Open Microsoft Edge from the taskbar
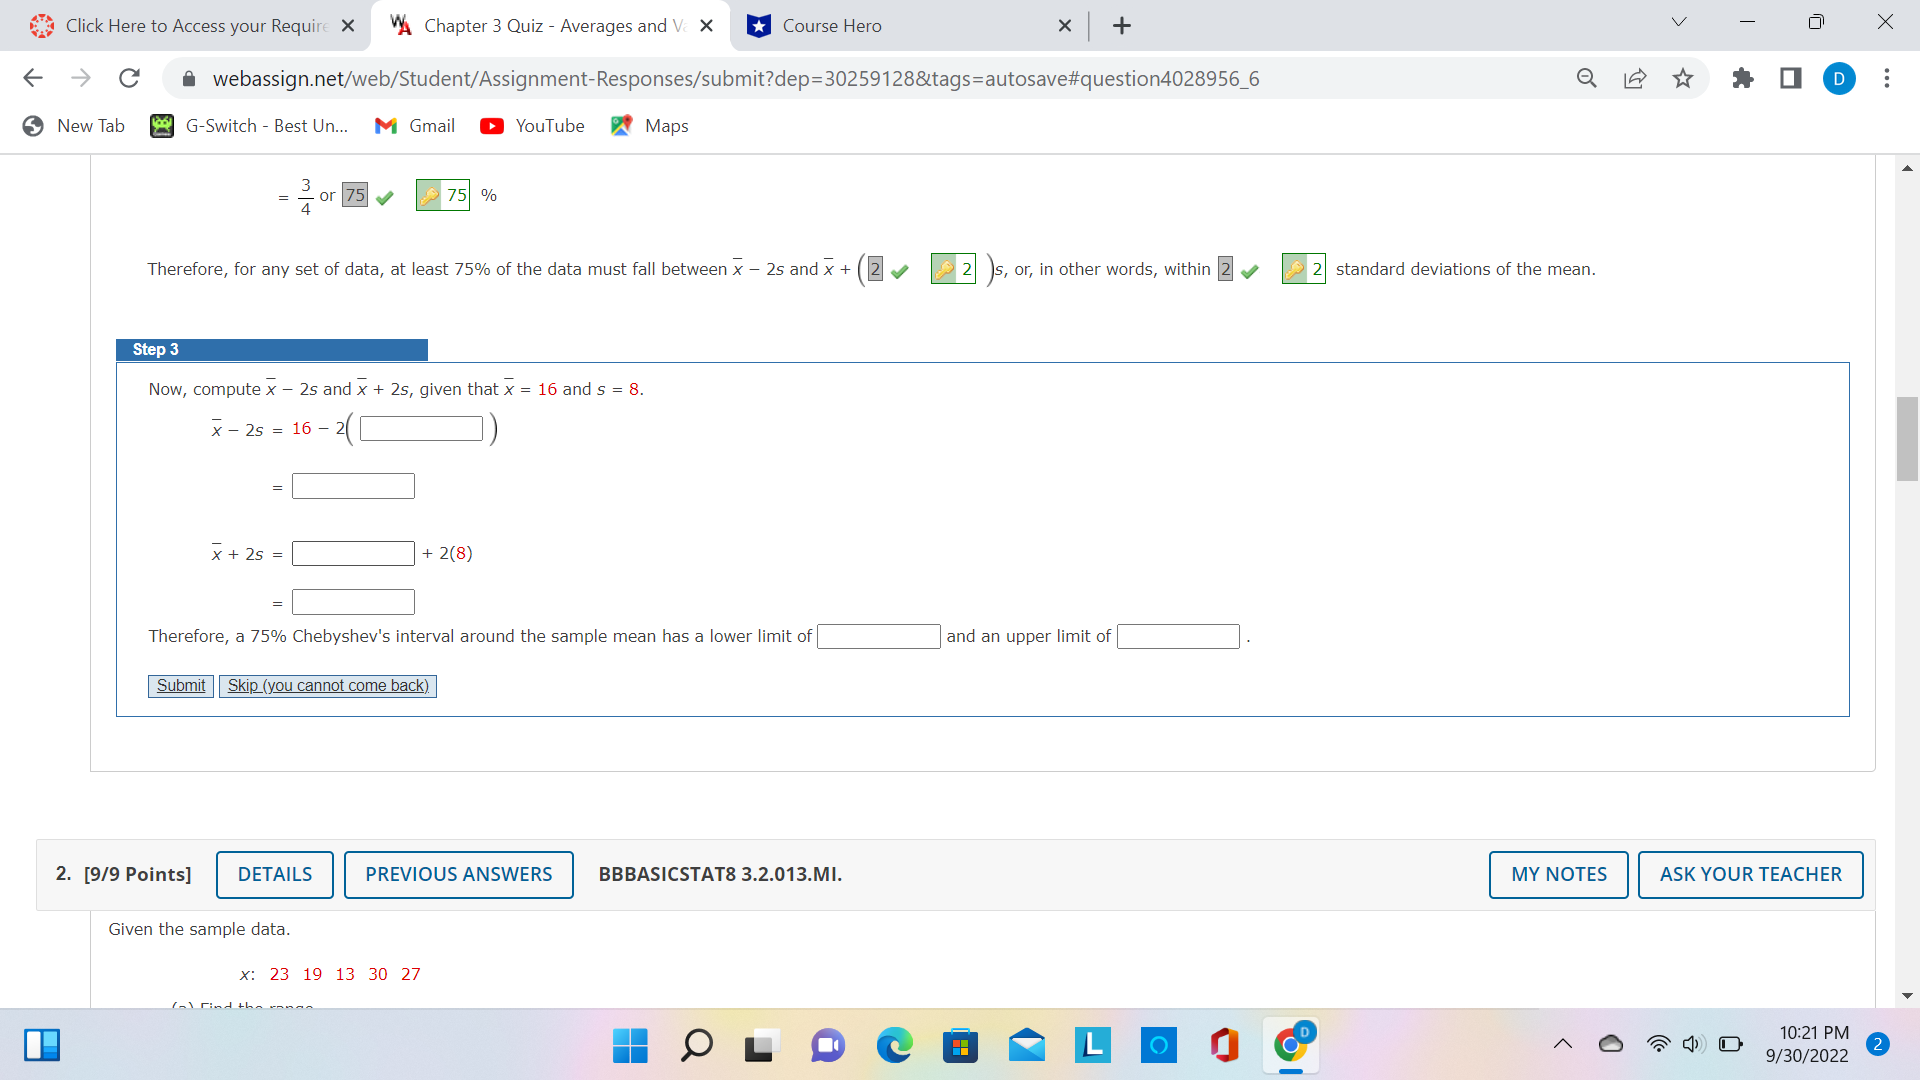1920x1080 pixels. click(893, 1044)
